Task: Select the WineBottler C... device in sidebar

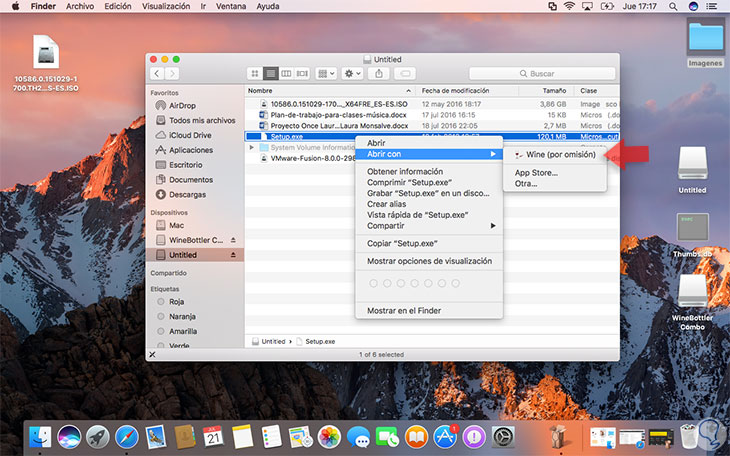Action: click(196, 240)
